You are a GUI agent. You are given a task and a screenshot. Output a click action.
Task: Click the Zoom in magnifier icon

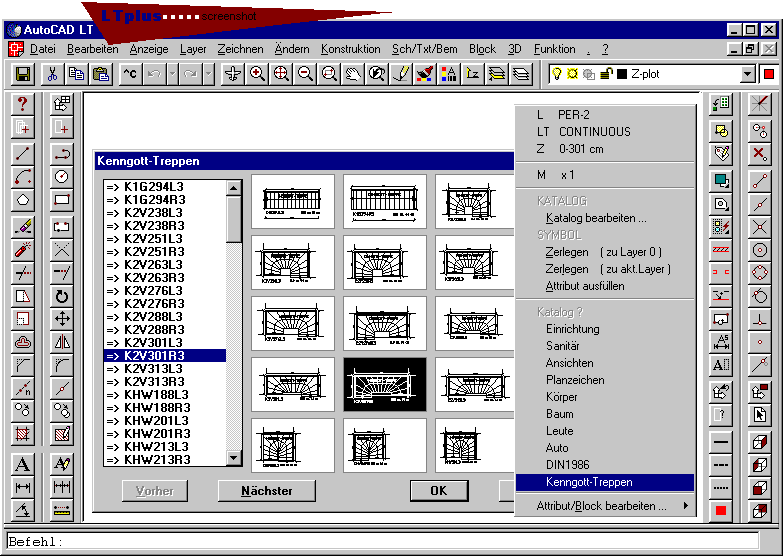[257, 74]
